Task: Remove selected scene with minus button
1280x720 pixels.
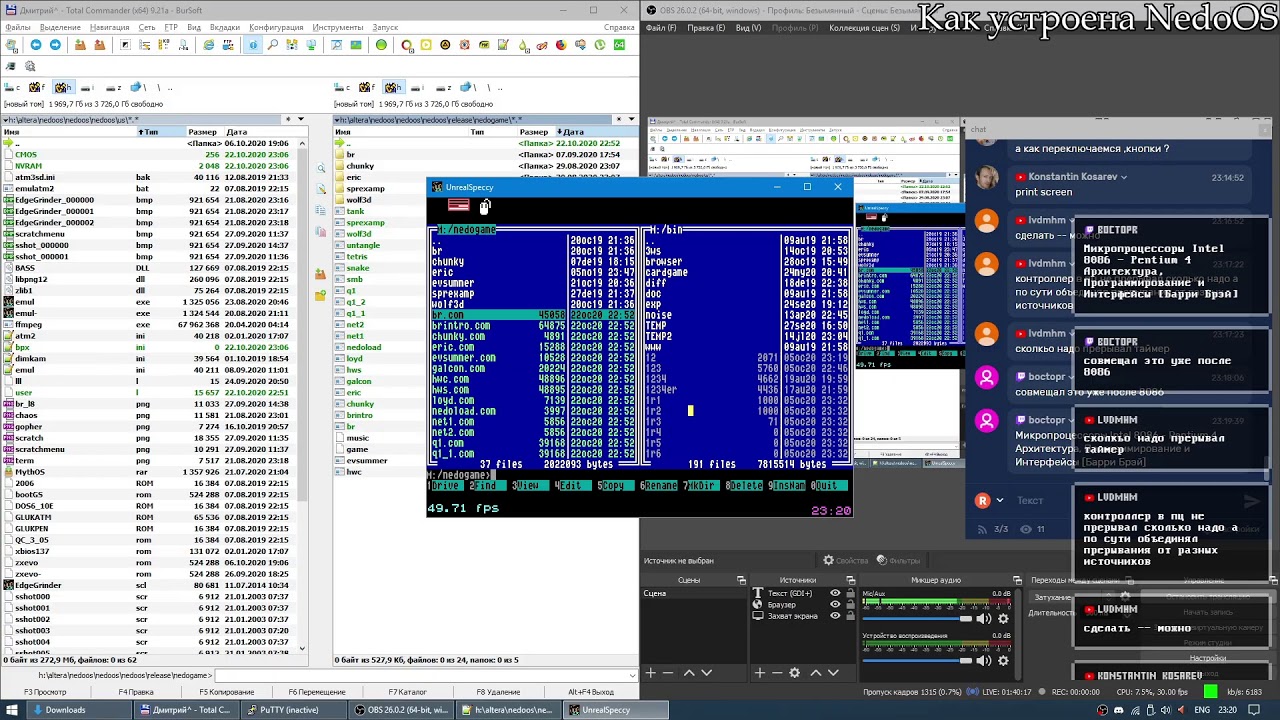Action: [668, 673]
